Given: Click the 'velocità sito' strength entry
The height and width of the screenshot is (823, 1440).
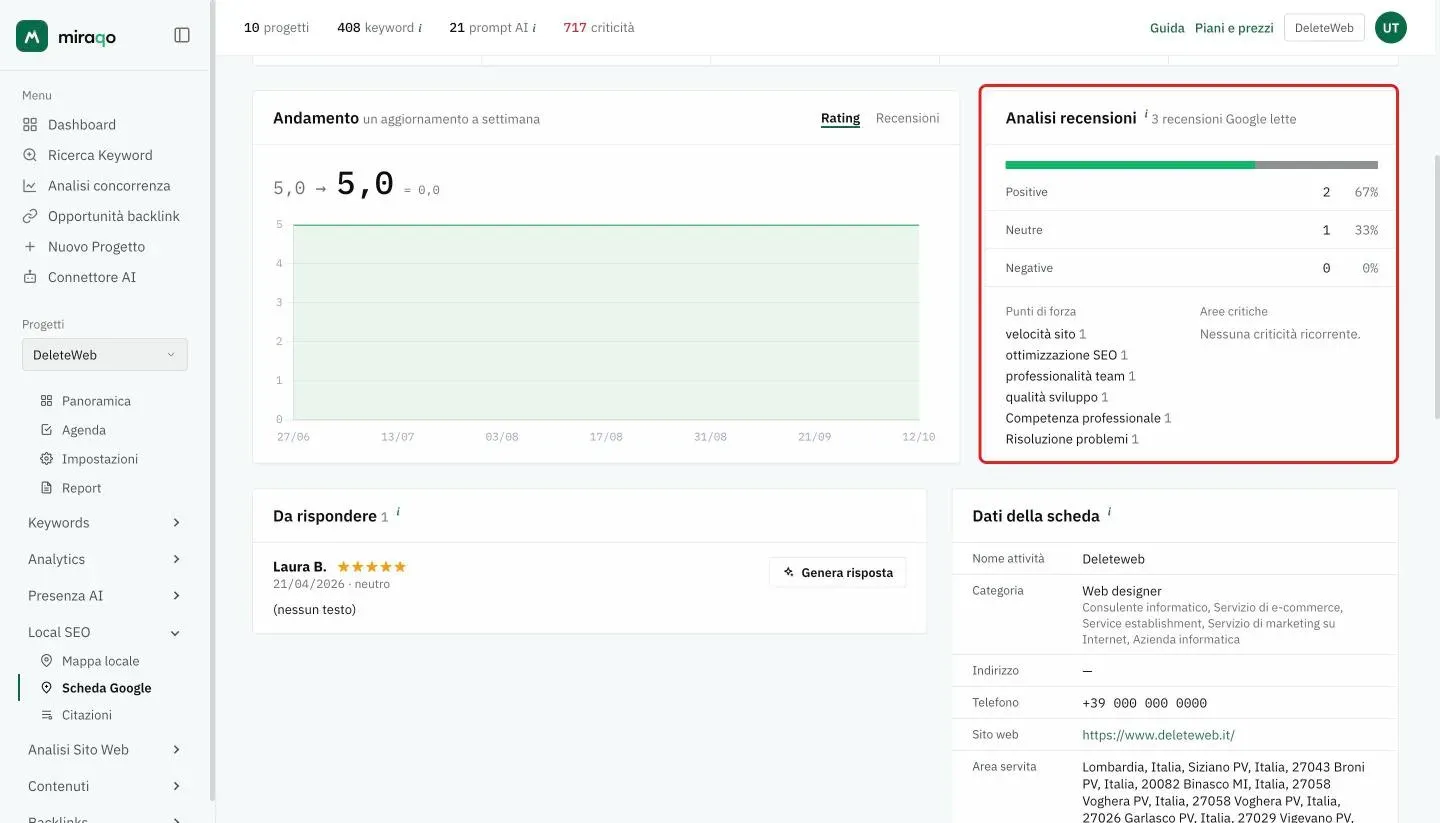Looking at the screenshot, I should coord(1045,334).
